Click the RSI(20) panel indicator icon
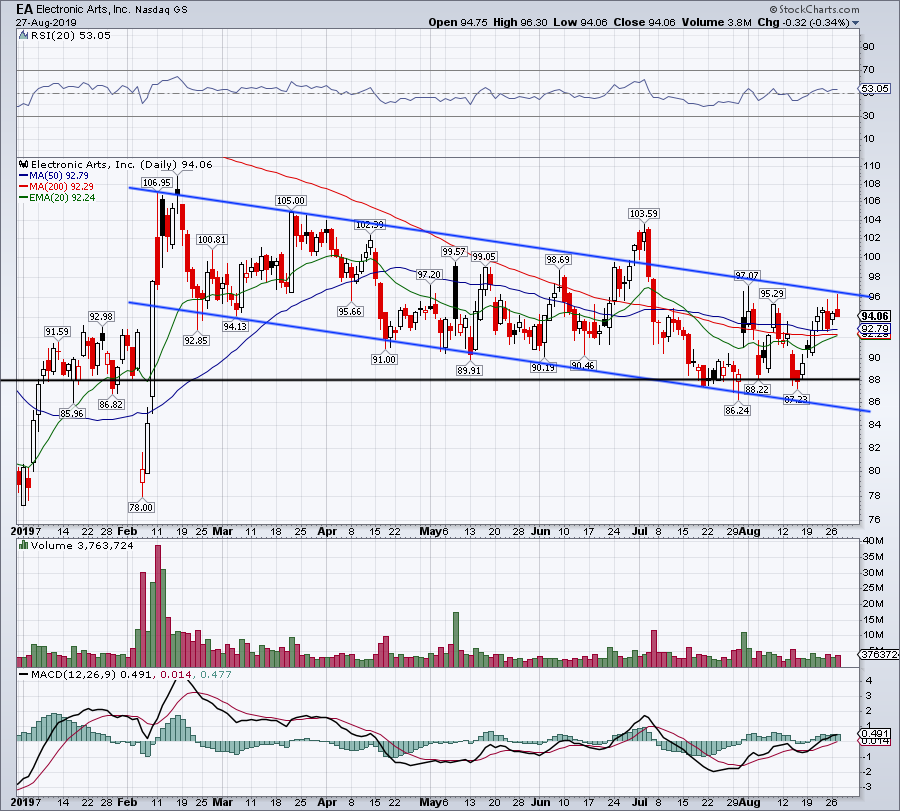The width and height of the screenshot is (900, 811). point(23,36)
